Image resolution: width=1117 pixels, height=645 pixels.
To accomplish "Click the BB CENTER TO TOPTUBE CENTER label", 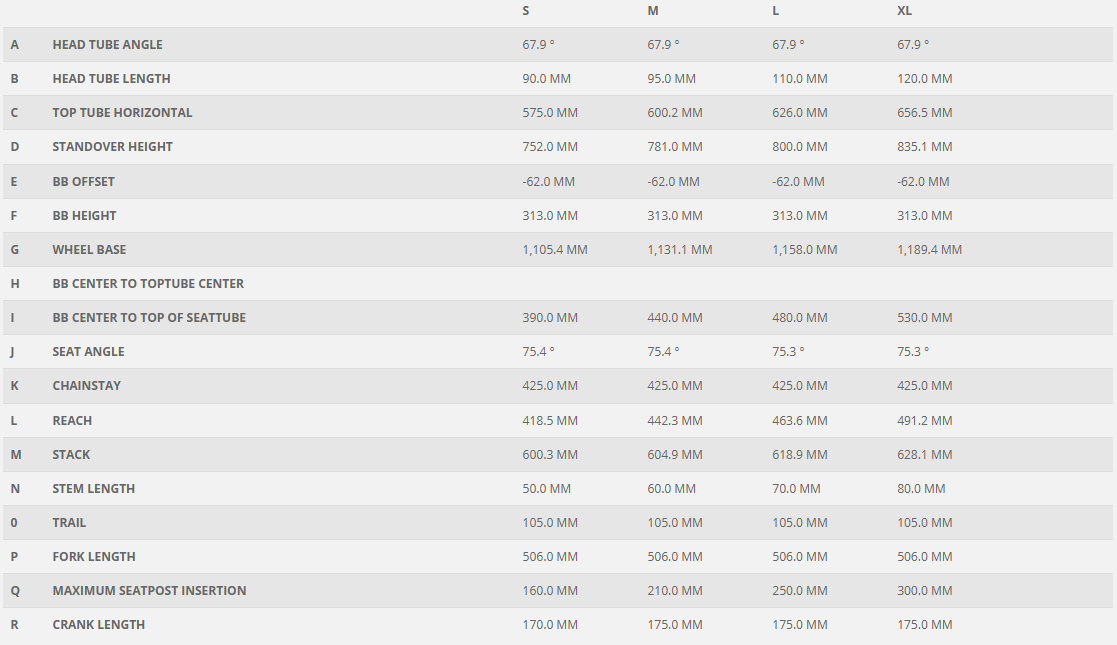I will coord(148,284).
